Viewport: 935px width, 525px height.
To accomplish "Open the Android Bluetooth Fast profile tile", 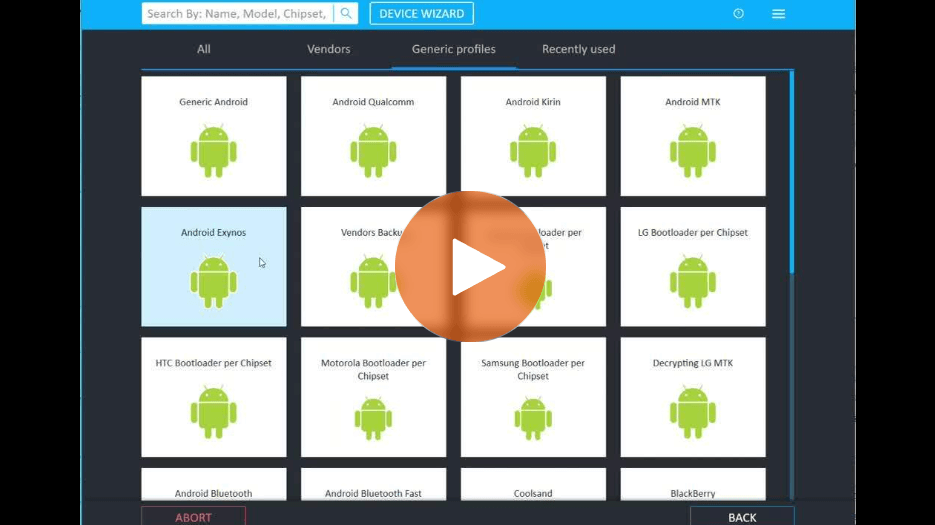I will pyautogui.click(x=373, y=484).
